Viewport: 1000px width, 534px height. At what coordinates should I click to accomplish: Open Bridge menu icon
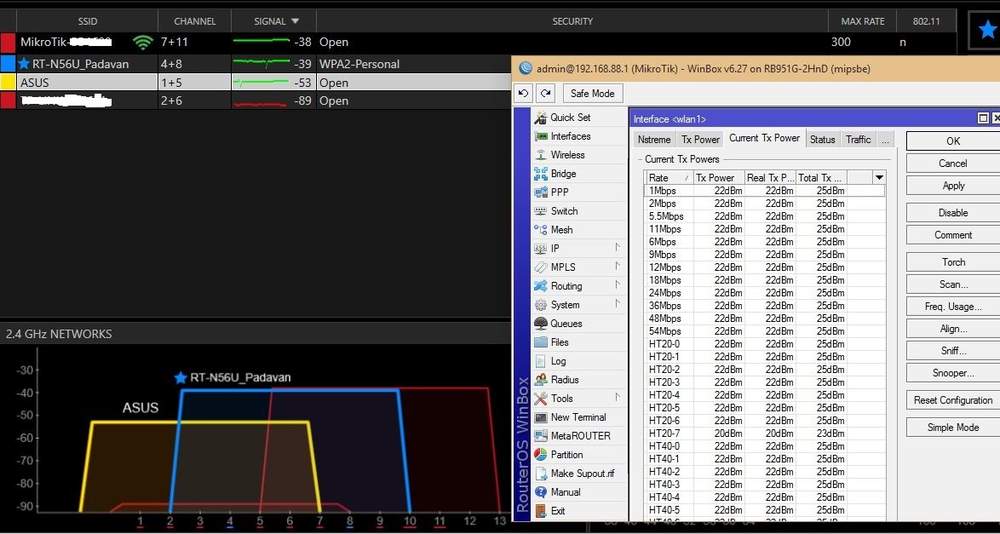coord(541,174)
